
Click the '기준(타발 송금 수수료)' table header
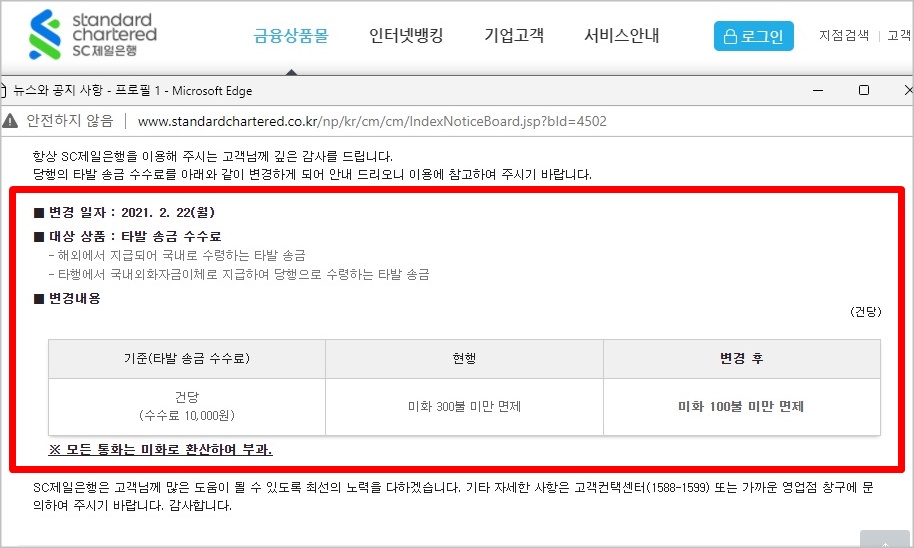click(x=187, y=359)
